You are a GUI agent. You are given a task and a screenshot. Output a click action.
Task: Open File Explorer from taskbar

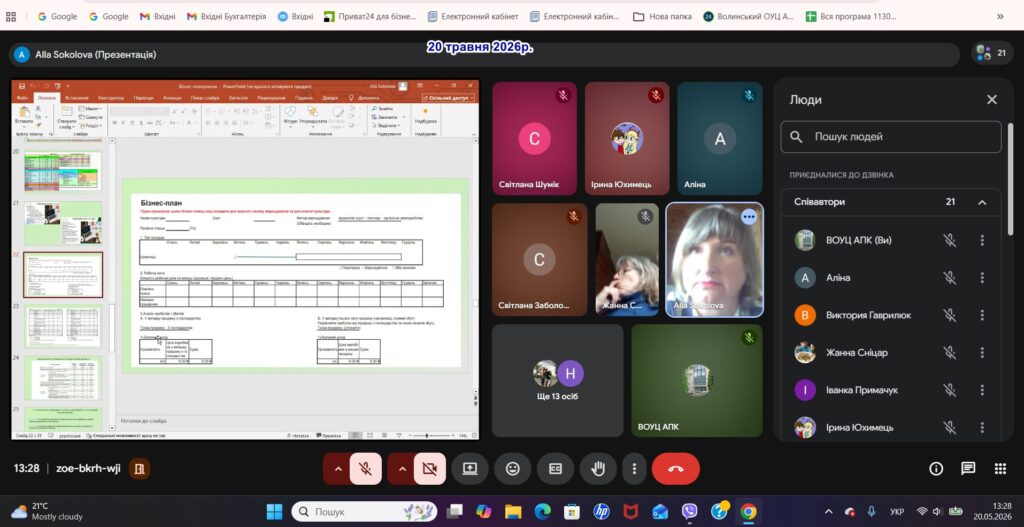coord(513,511)
